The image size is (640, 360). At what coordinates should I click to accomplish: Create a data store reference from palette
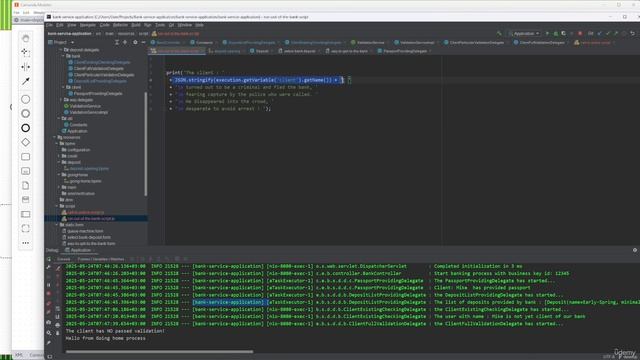point(25,200)
